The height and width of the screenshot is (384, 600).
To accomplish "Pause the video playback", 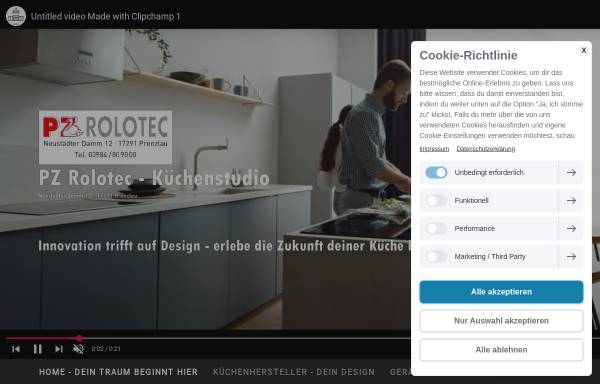I will point(38,349).
